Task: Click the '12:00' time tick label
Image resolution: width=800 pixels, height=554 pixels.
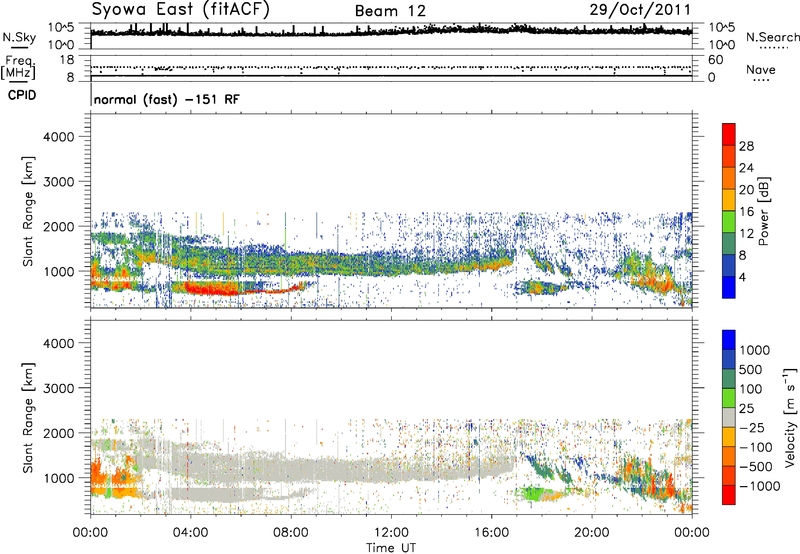Action: point(391,533)
